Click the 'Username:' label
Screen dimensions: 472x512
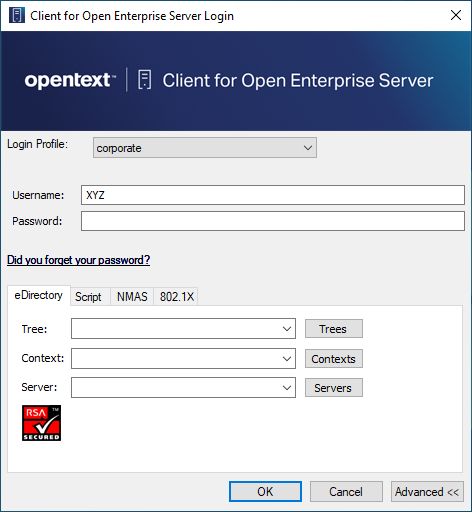tap(38, 195)
